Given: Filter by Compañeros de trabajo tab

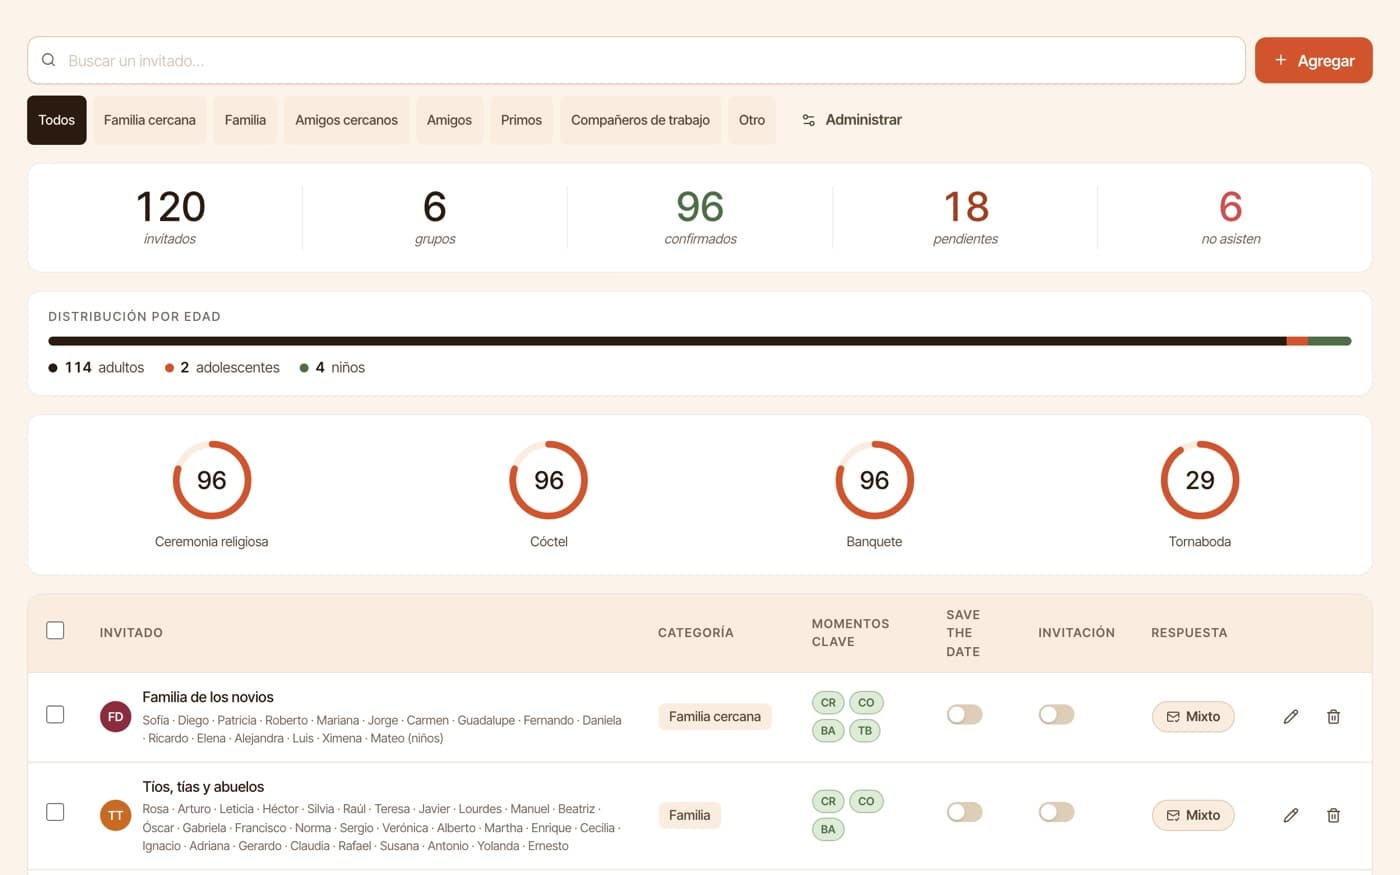Looking at the screenshot, I should [640, 120].
